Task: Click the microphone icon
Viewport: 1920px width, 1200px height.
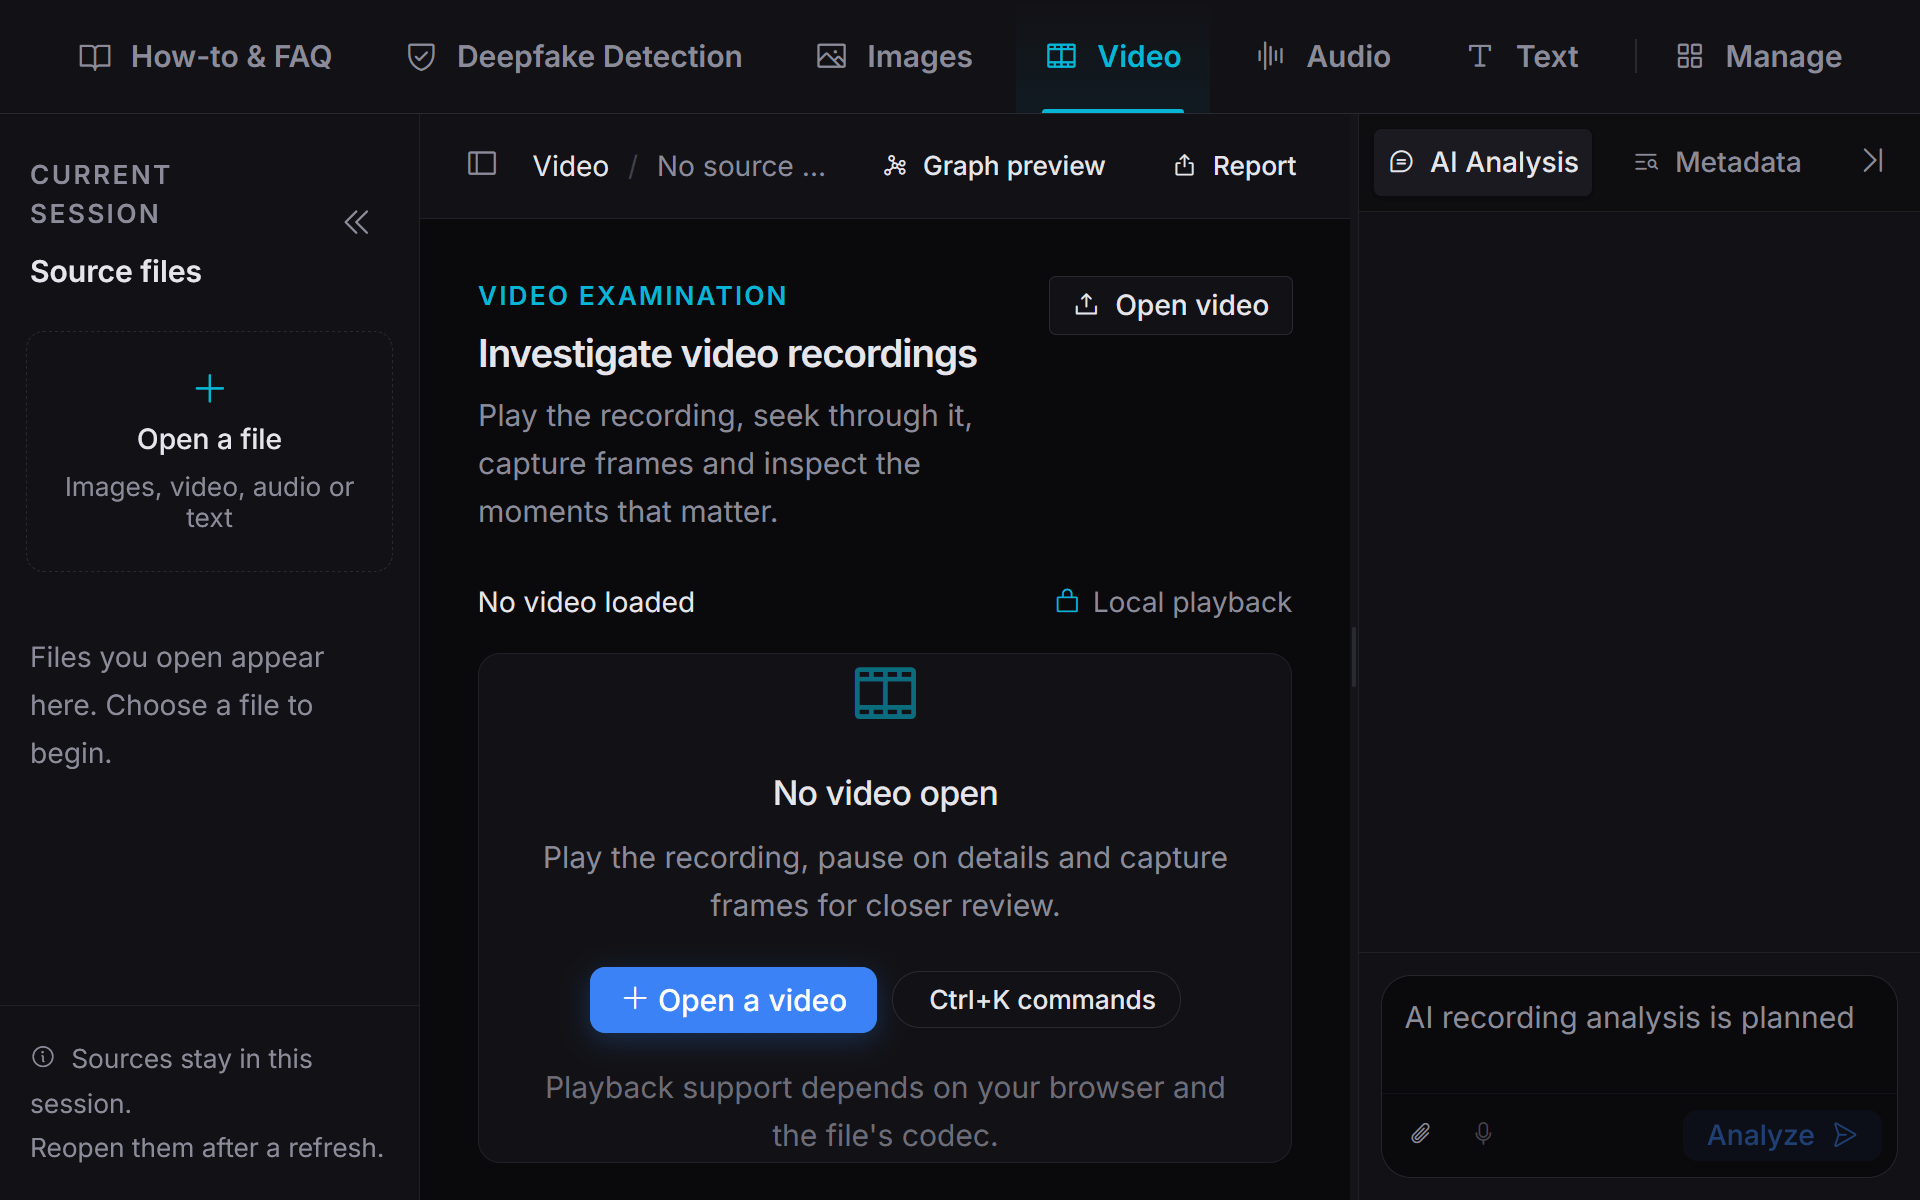Action: pos(1483,1133)
